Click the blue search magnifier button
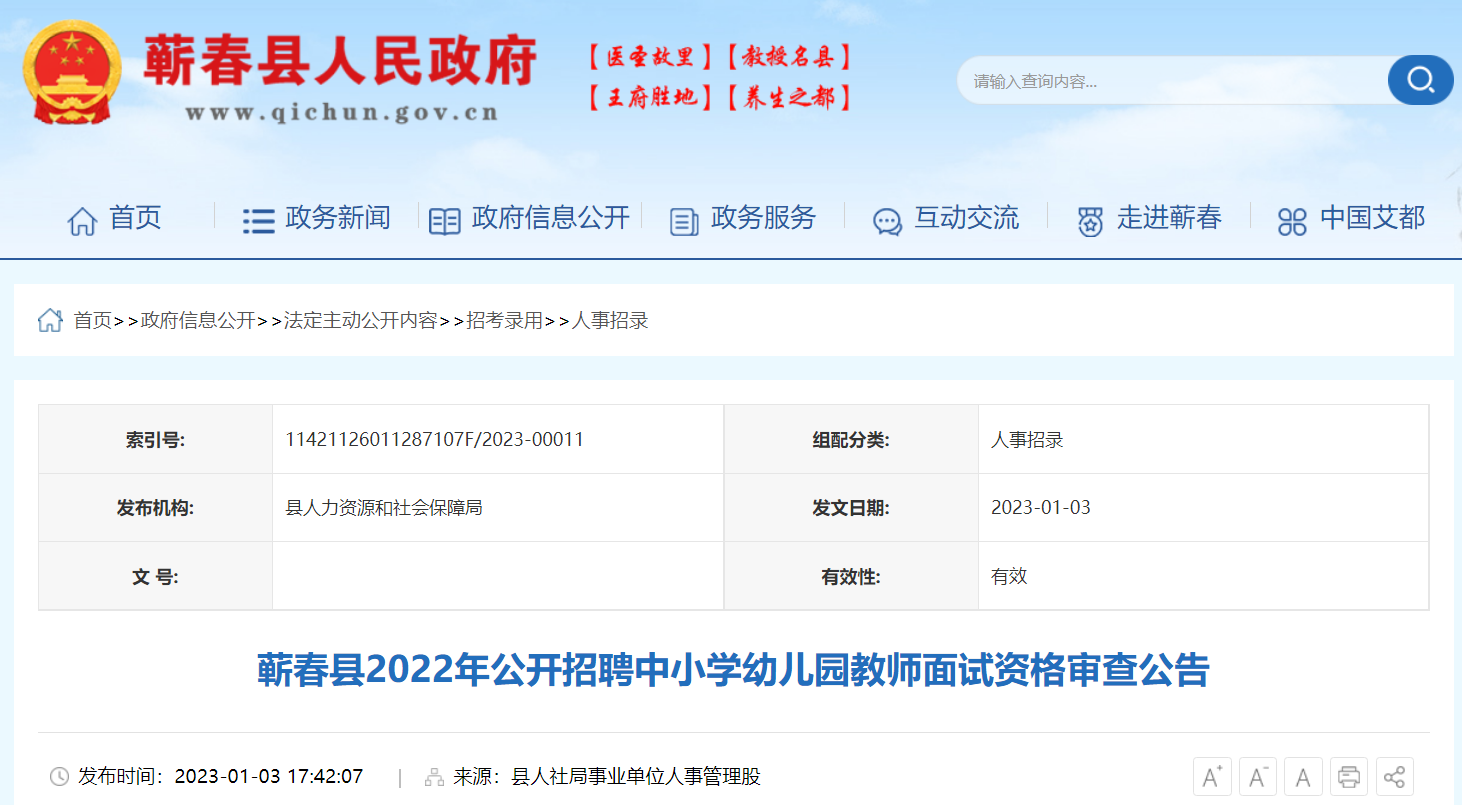This screenshot has width=1462, height=805. click(x=1420, y=80)
